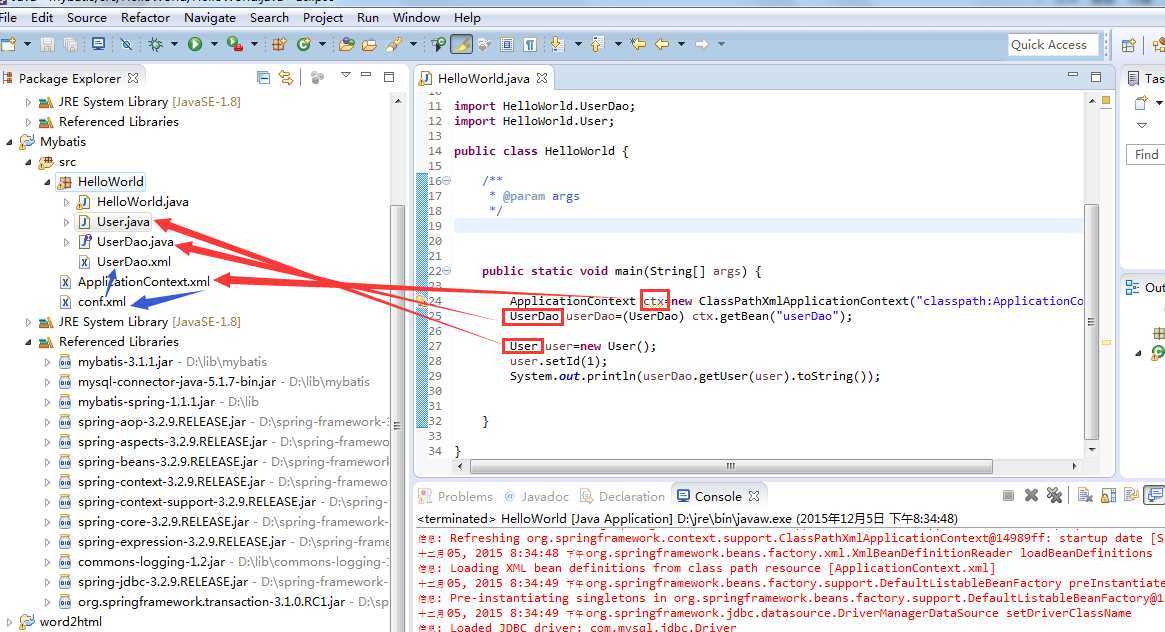Viewport: 1165px width, 632px height.
Task: Open the Run button dropdown arrow
Action: tap(214, 45)
